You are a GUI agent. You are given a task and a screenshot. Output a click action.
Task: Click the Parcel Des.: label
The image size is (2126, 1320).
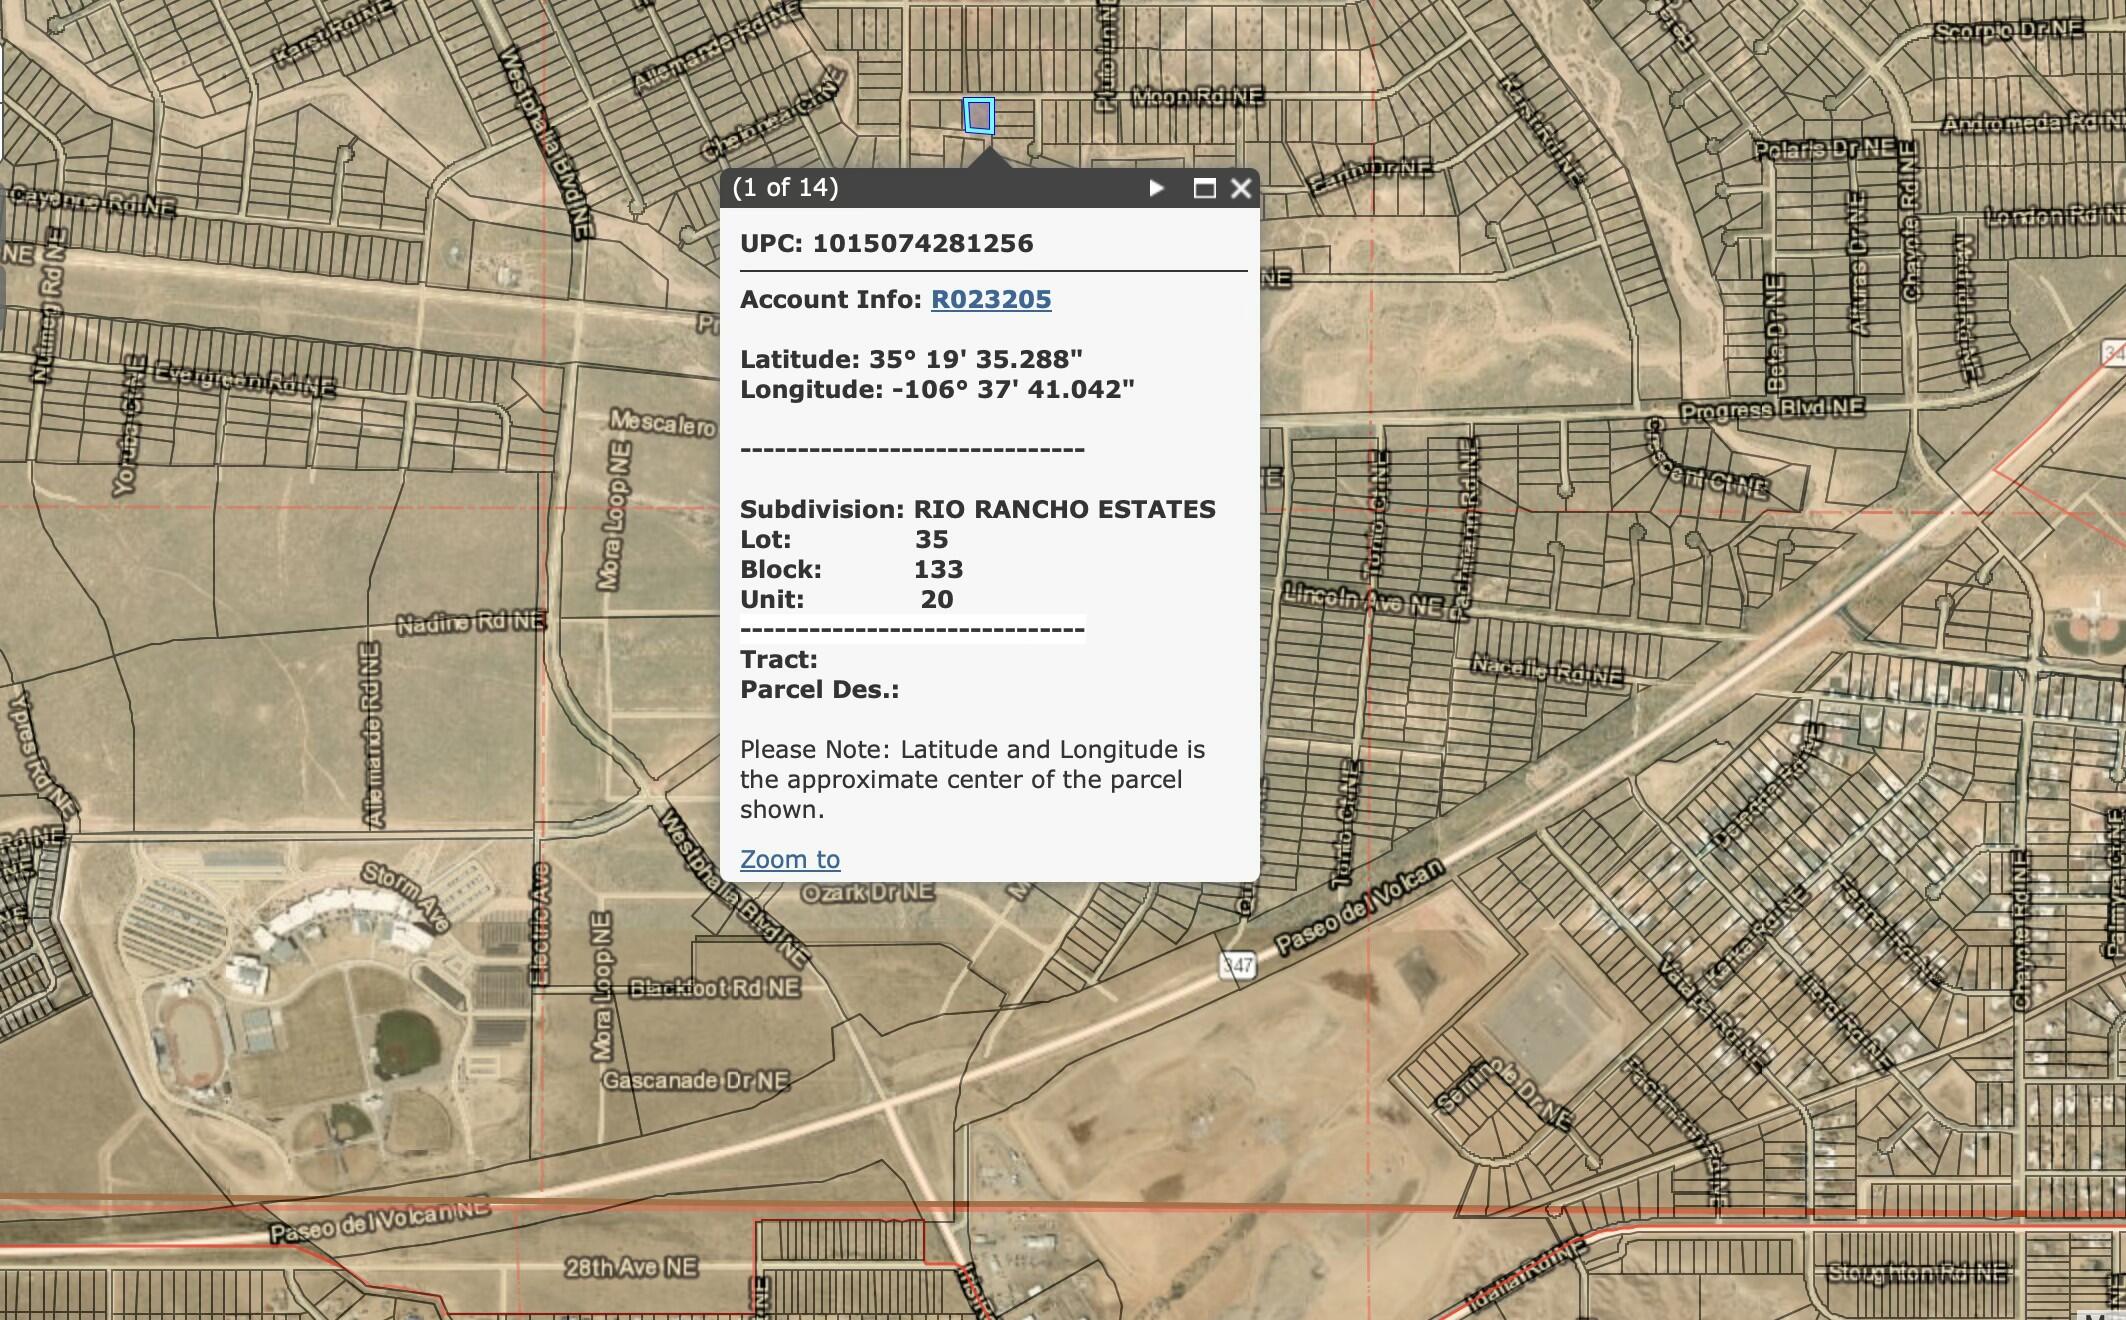coord(820,689)
